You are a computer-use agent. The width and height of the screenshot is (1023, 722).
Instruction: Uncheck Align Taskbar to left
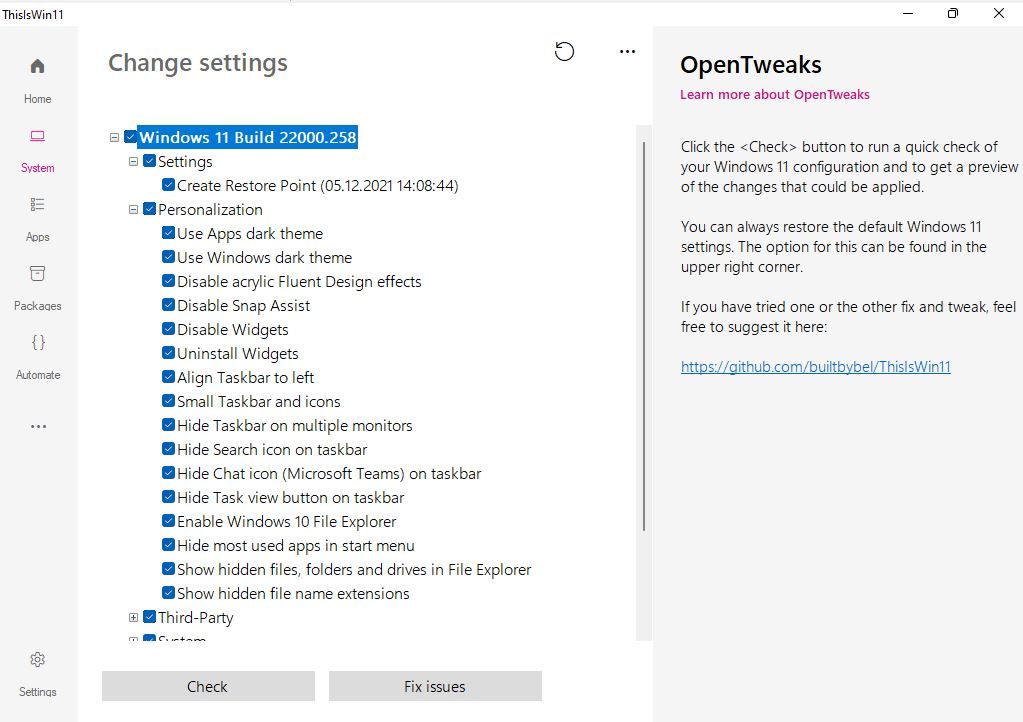point(168,378)
